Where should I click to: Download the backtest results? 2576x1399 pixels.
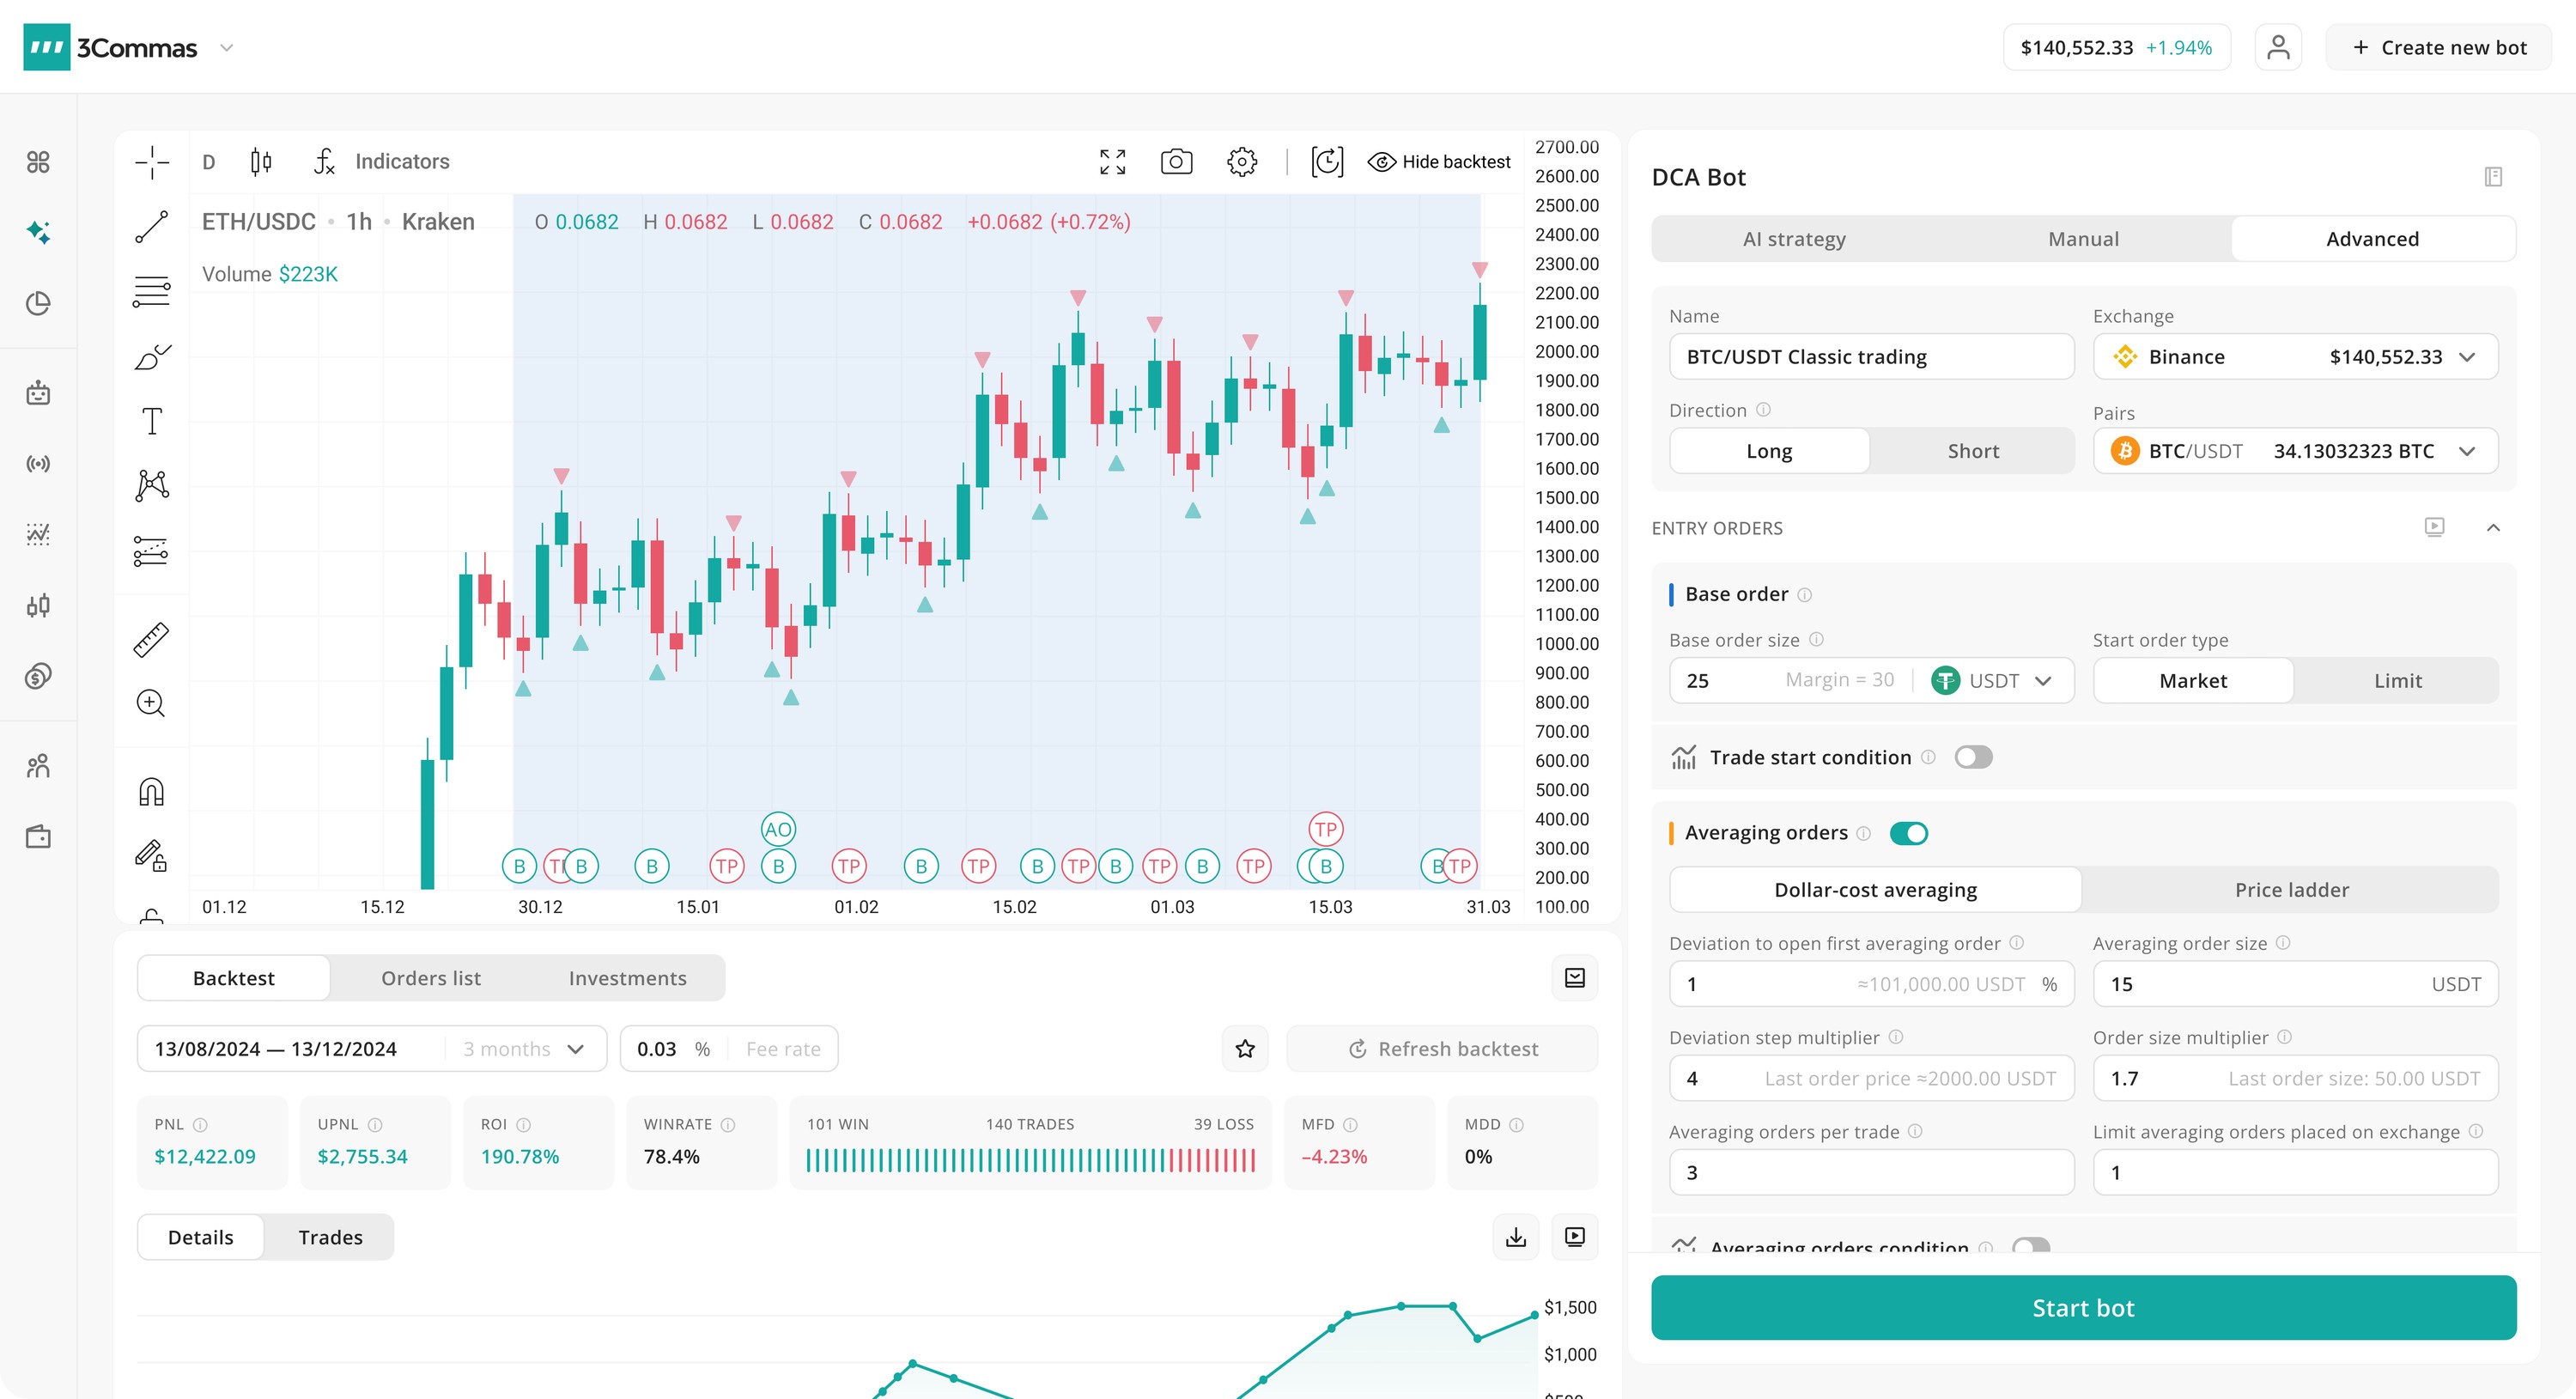1516,1237
